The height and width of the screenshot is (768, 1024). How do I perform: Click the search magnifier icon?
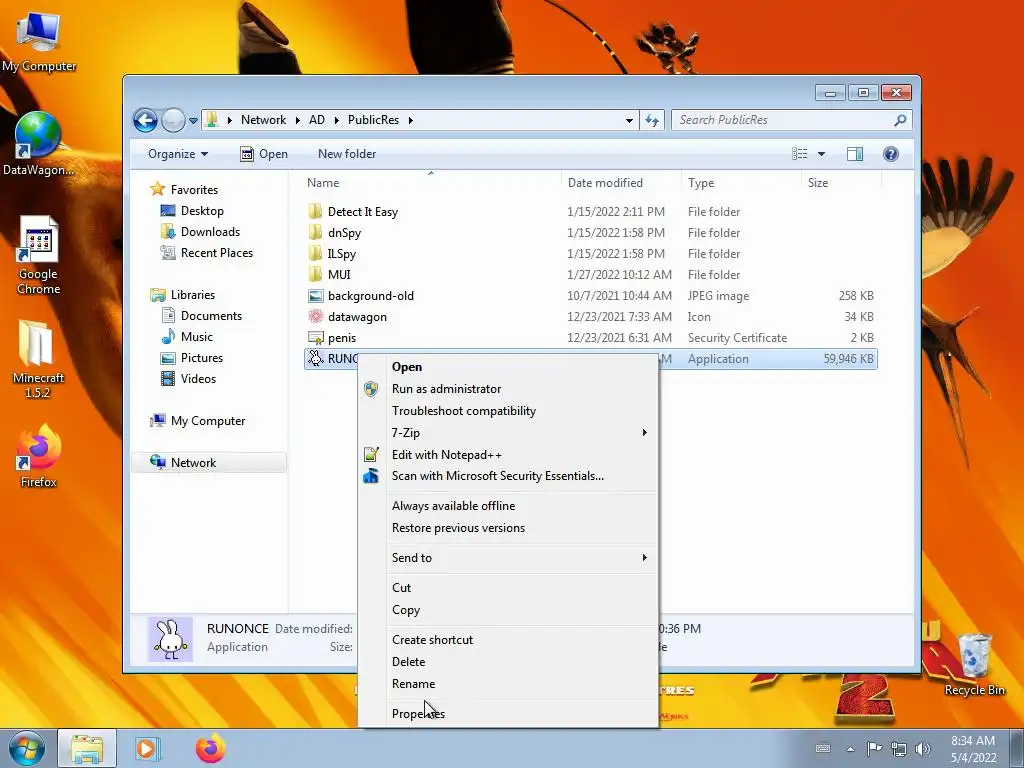[900, 120]
